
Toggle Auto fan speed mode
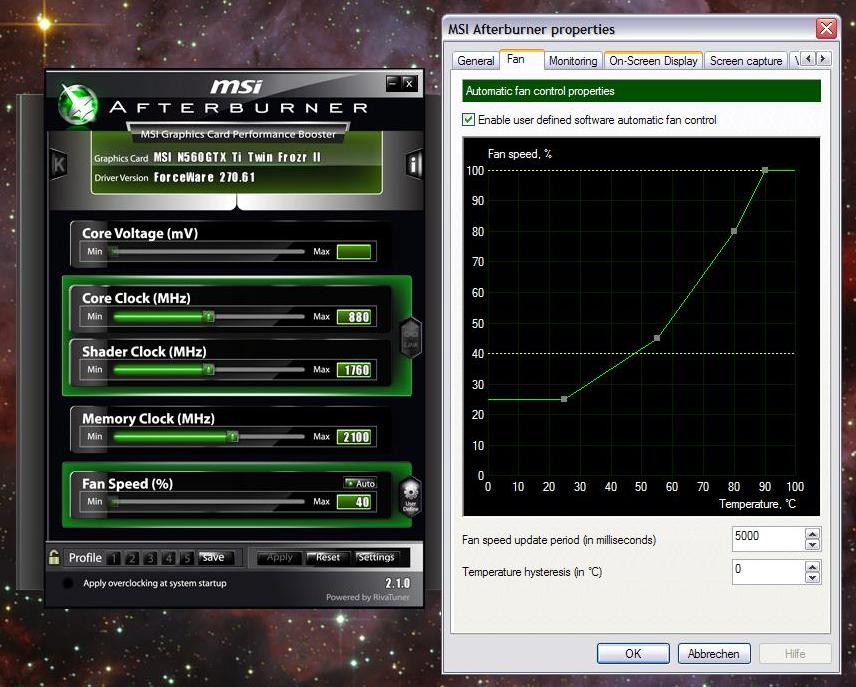point(360,483)
